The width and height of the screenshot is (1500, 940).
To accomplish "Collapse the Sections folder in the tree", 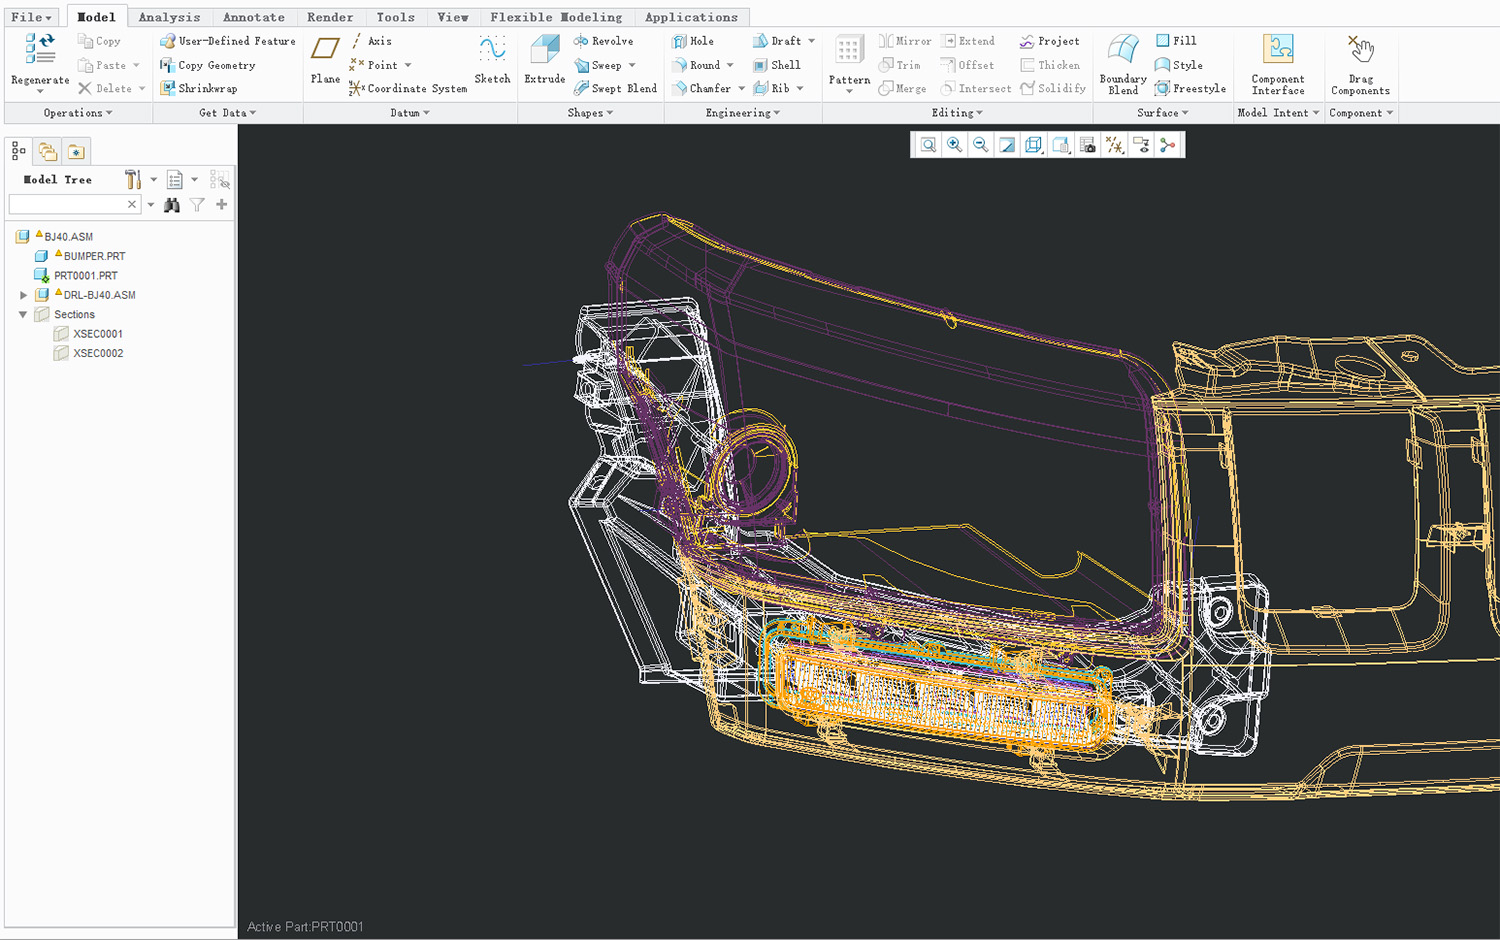I will (23, 314).
